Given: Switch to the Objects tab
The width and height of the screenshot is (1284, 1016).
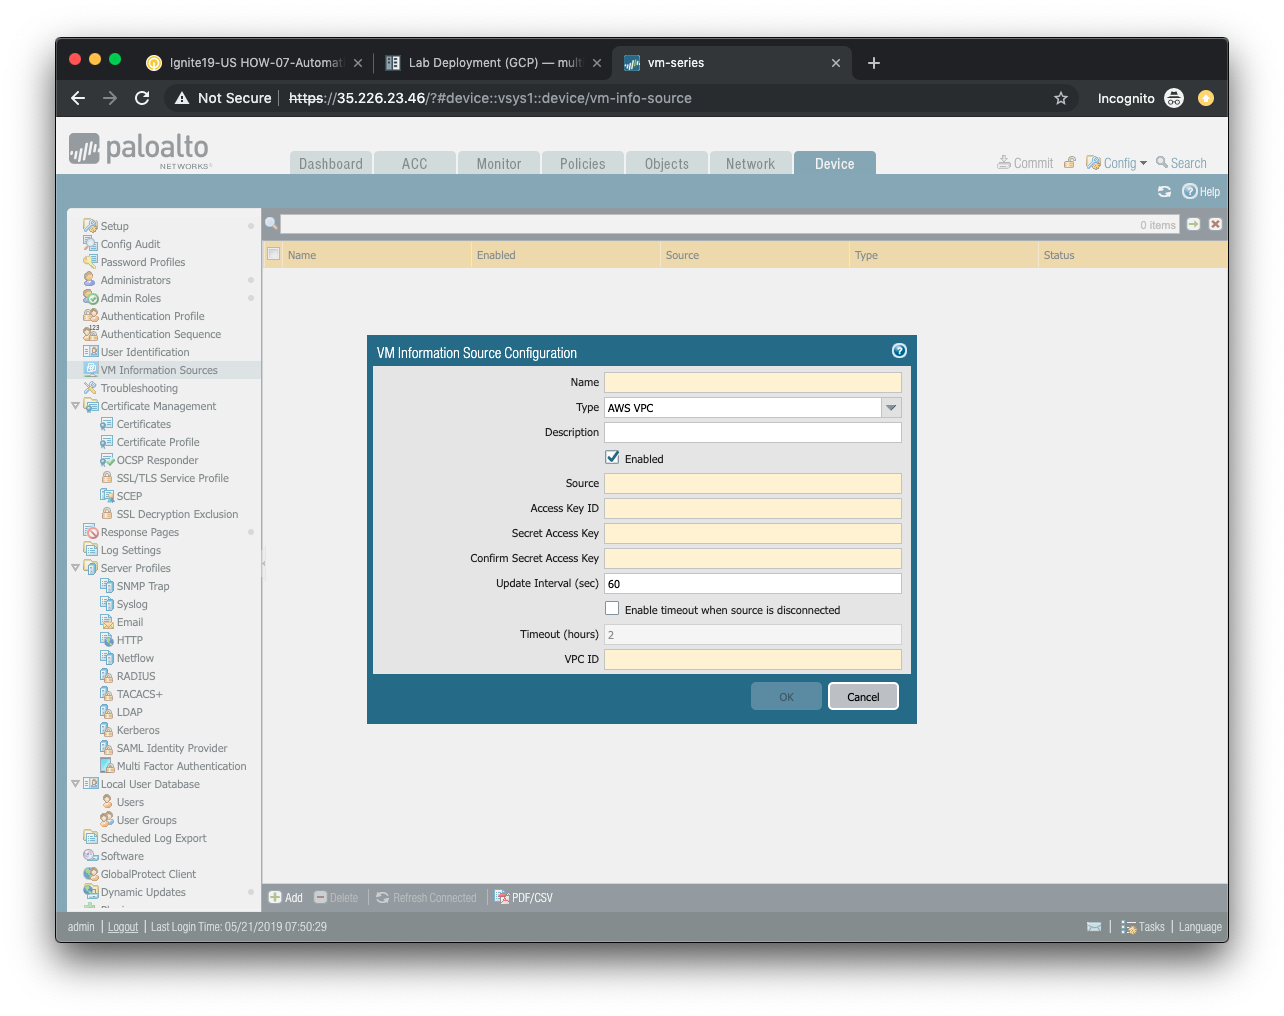Looking at the screenshot, I should tap(667, 163).
